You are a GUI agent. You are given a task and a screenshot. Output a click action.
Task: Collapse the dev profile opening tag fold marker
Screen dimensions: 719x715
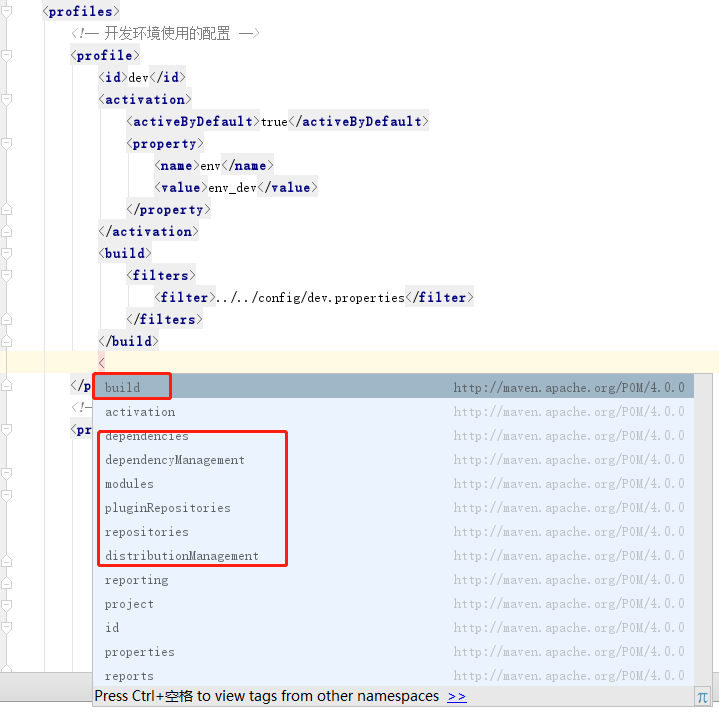pos(6,55)
